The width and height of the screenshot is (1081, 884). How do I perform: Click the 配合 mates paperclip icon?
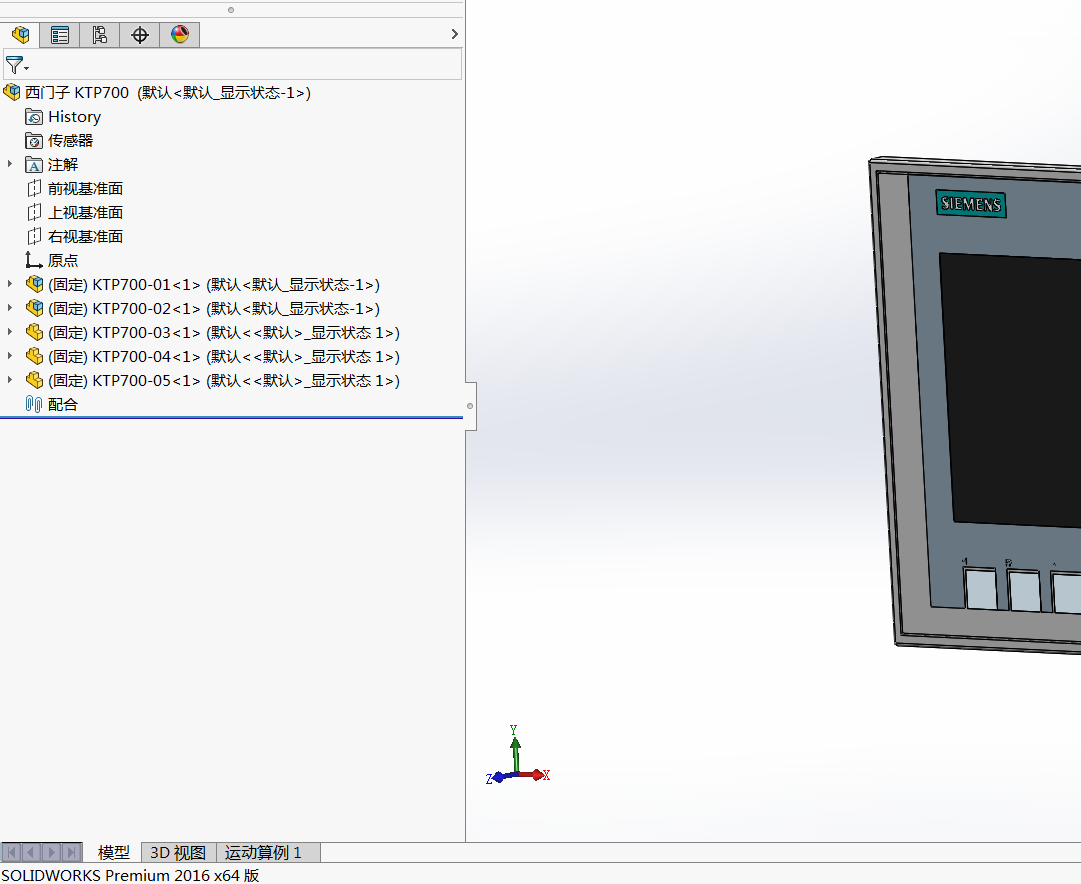coord(34,404)
